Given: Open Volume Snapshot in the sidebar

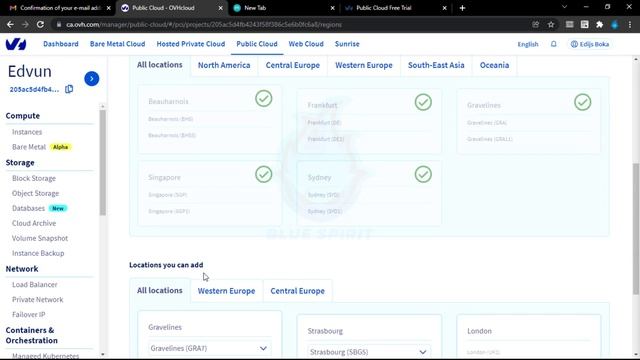Looking at the screenshot, I should (x=40, y=238).
